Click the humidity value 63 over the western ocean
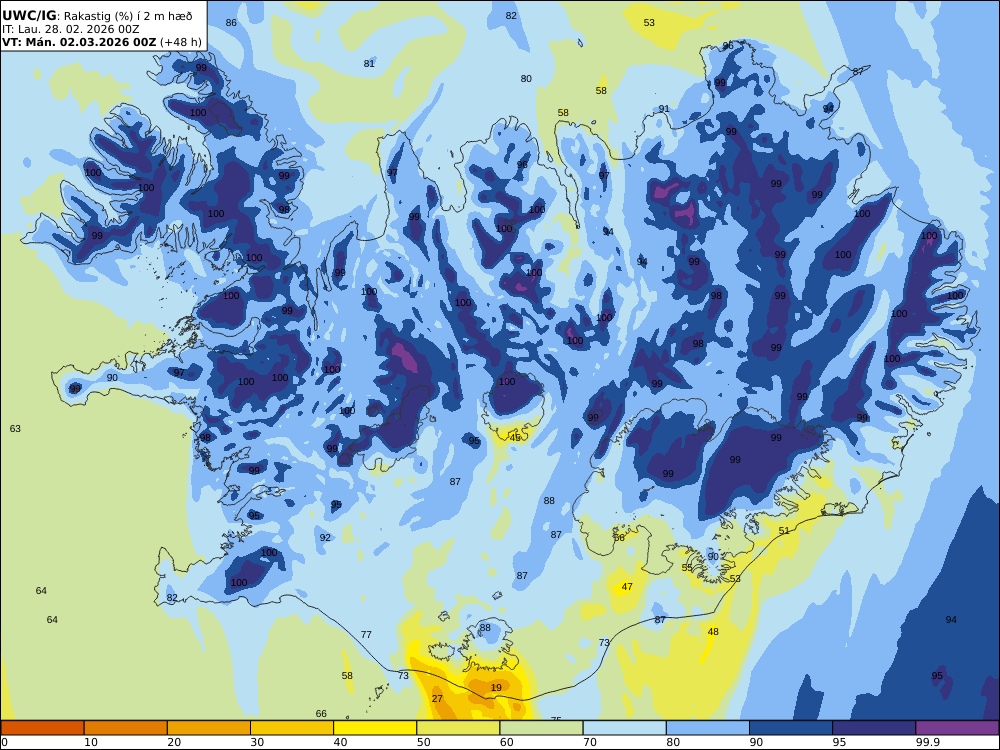 click(x=15, y=429)
